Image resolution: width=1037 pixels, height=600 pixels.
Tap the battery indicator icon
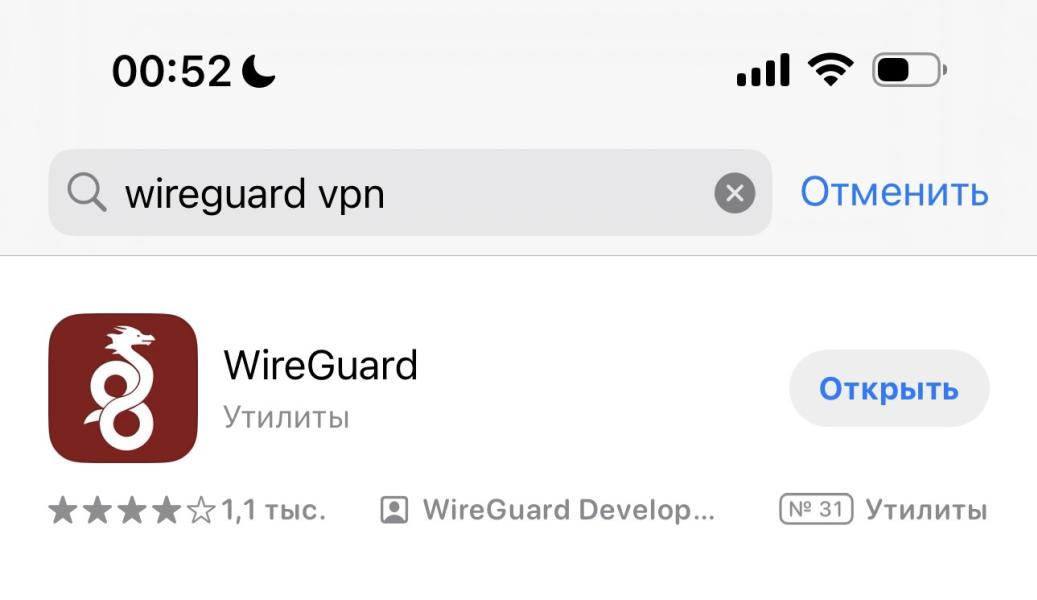909,69
